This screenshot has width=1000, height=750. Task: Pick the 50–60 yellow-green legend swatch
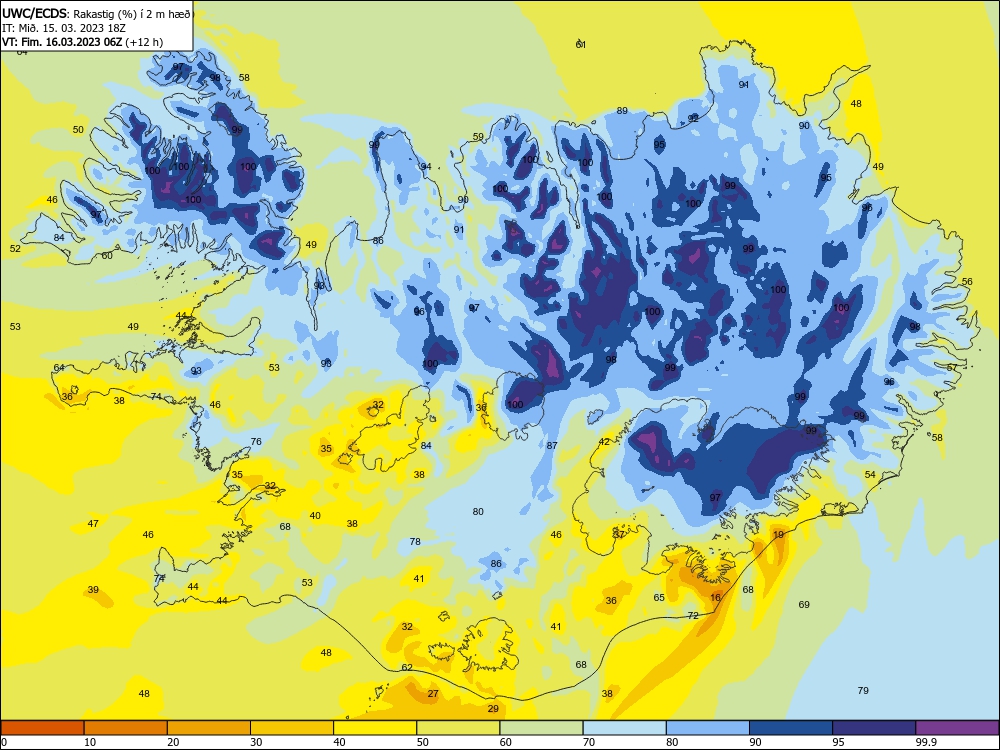point(458,728)
